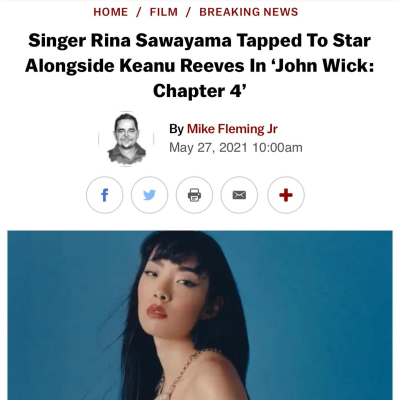Click the printer icon to print
This screenshot has width=400, height=400.
coord(194,195)
